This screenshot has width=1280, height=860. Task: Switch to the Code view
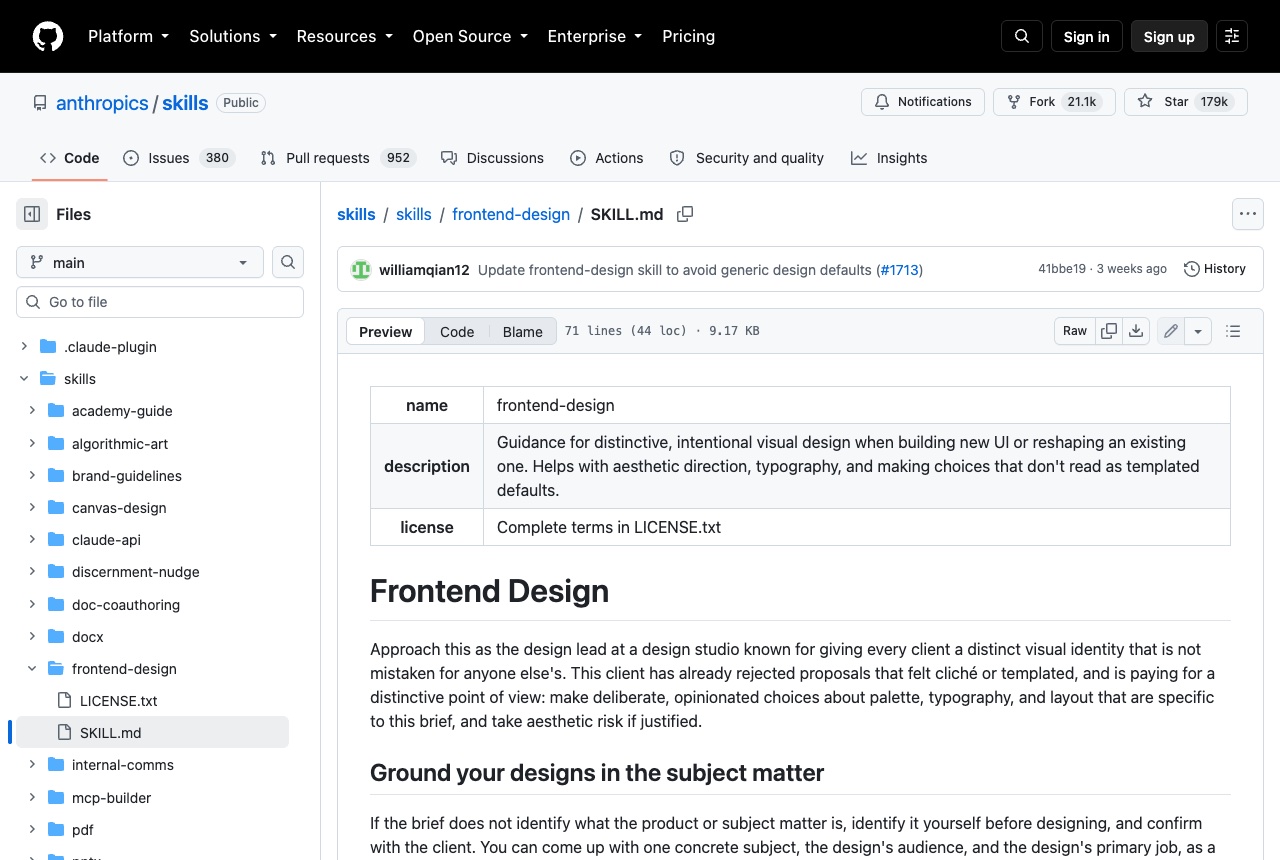457,332
